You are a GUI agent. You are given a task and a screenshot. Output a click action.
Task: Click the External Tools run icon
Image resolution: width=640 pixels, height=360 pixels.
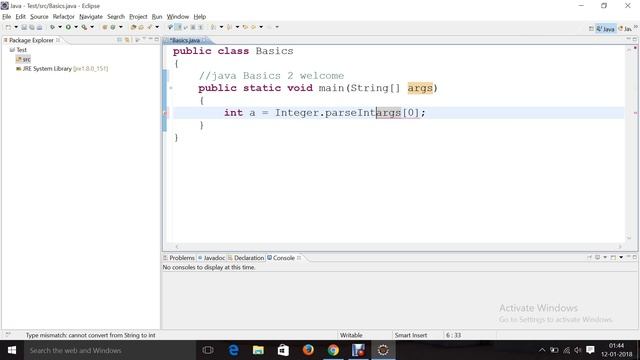click(84, 27)
